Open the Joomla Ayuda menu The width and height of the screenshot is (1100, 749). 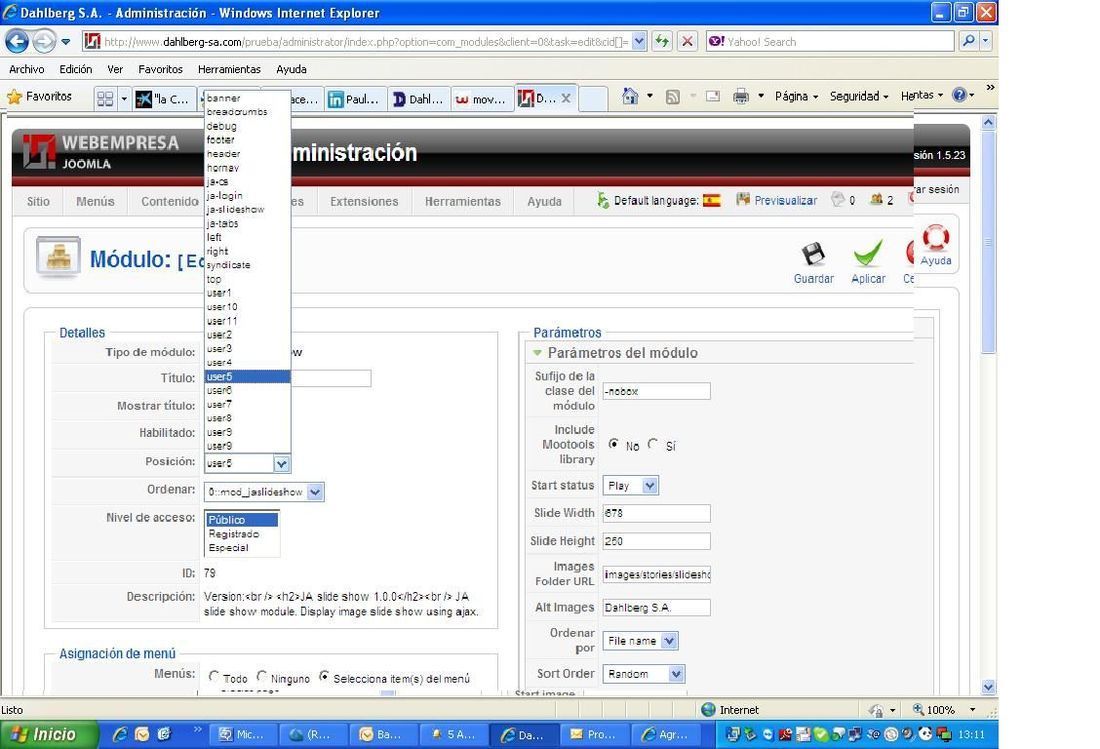point(544,201)
